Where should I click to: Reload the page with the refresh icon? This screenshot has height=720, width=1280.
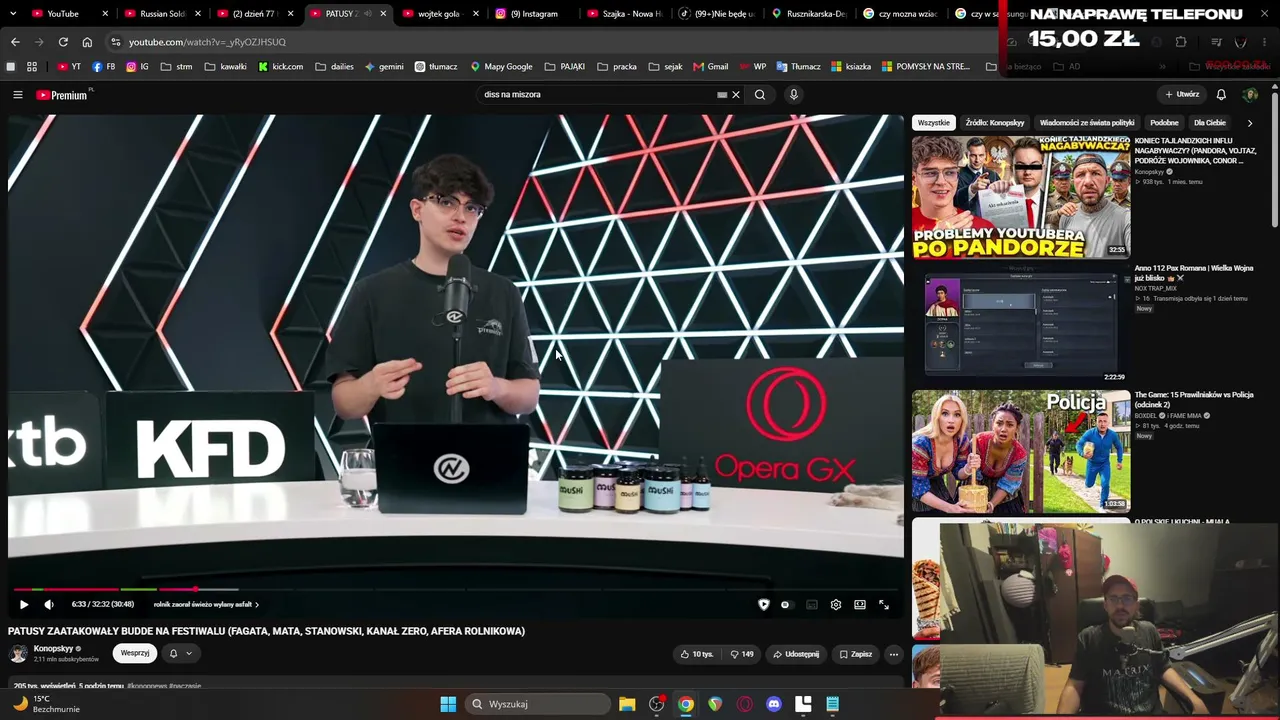click(63, 42)
